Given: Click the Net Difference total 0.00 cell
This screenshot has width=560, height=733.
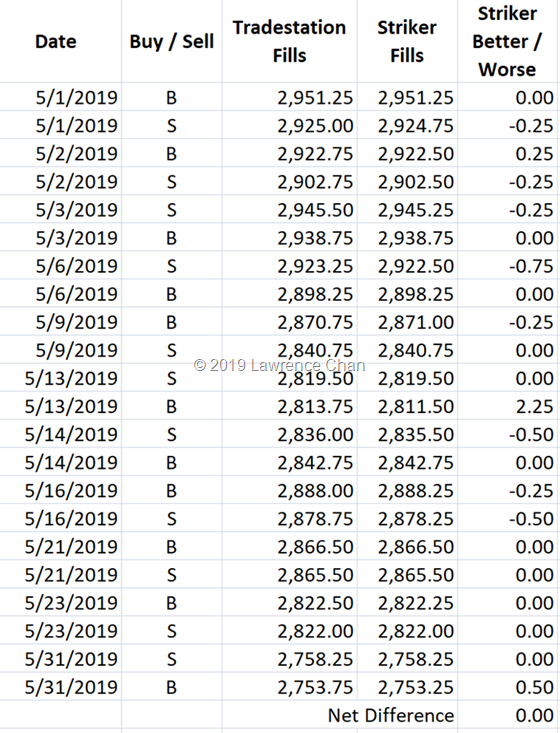Looking at the screenshot, I should pos(508,715).
